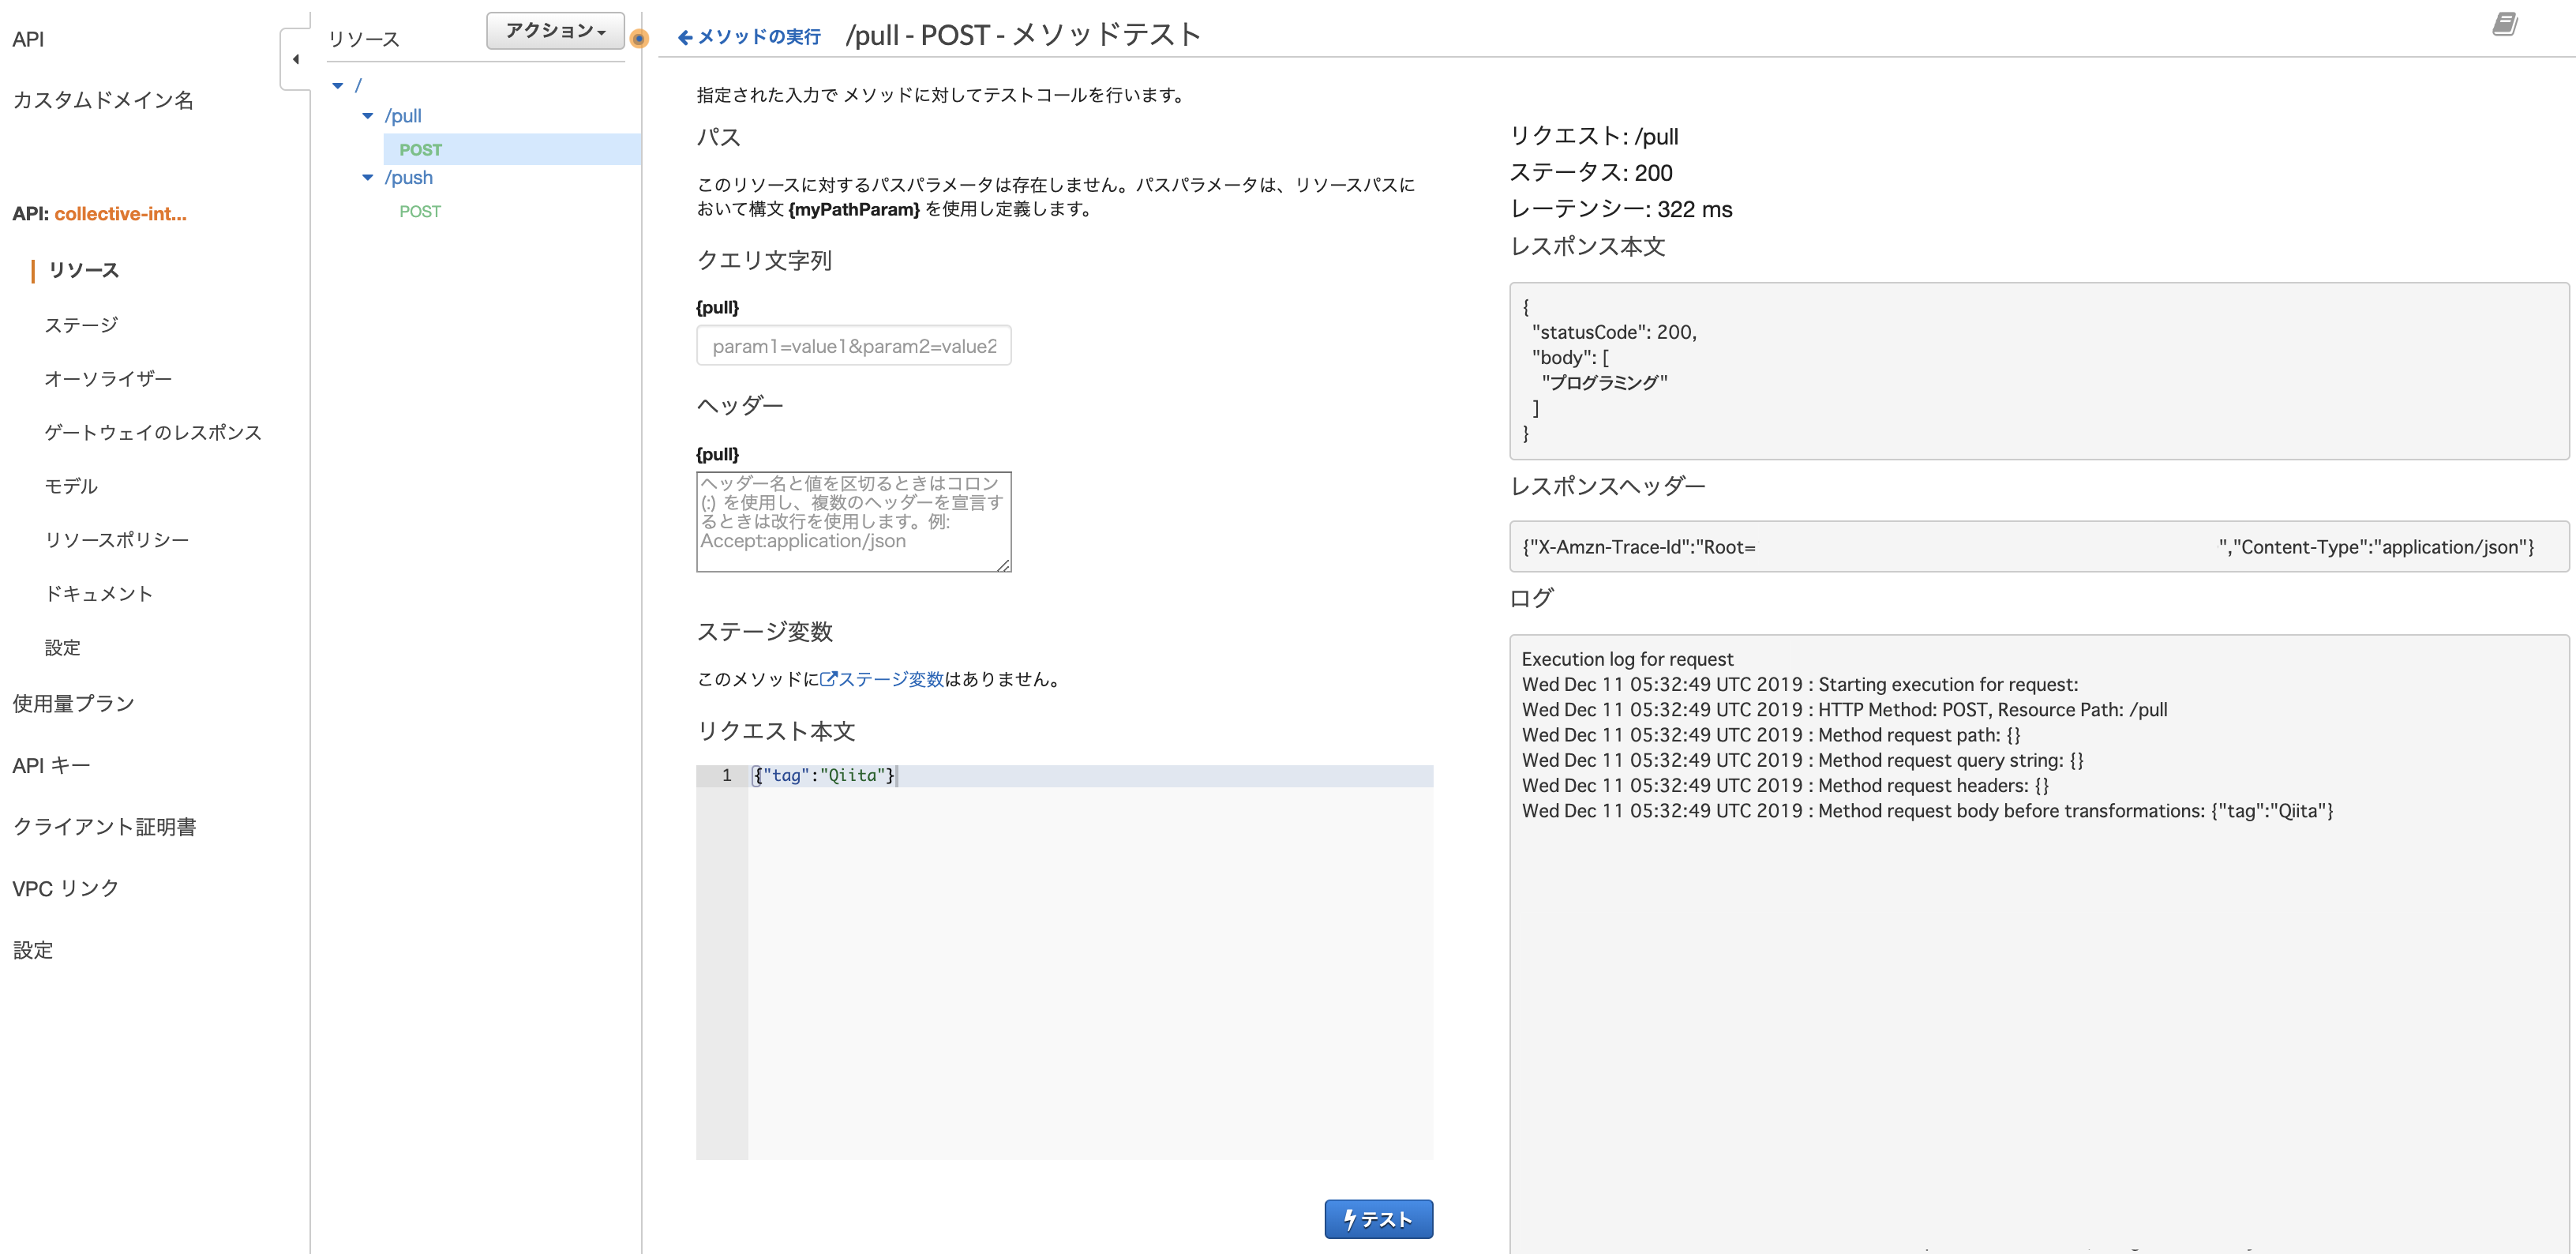2576x1254 pixels.
Task: Collapse the /push resource node
Action: pyautogui.click(x=368, y=178)
